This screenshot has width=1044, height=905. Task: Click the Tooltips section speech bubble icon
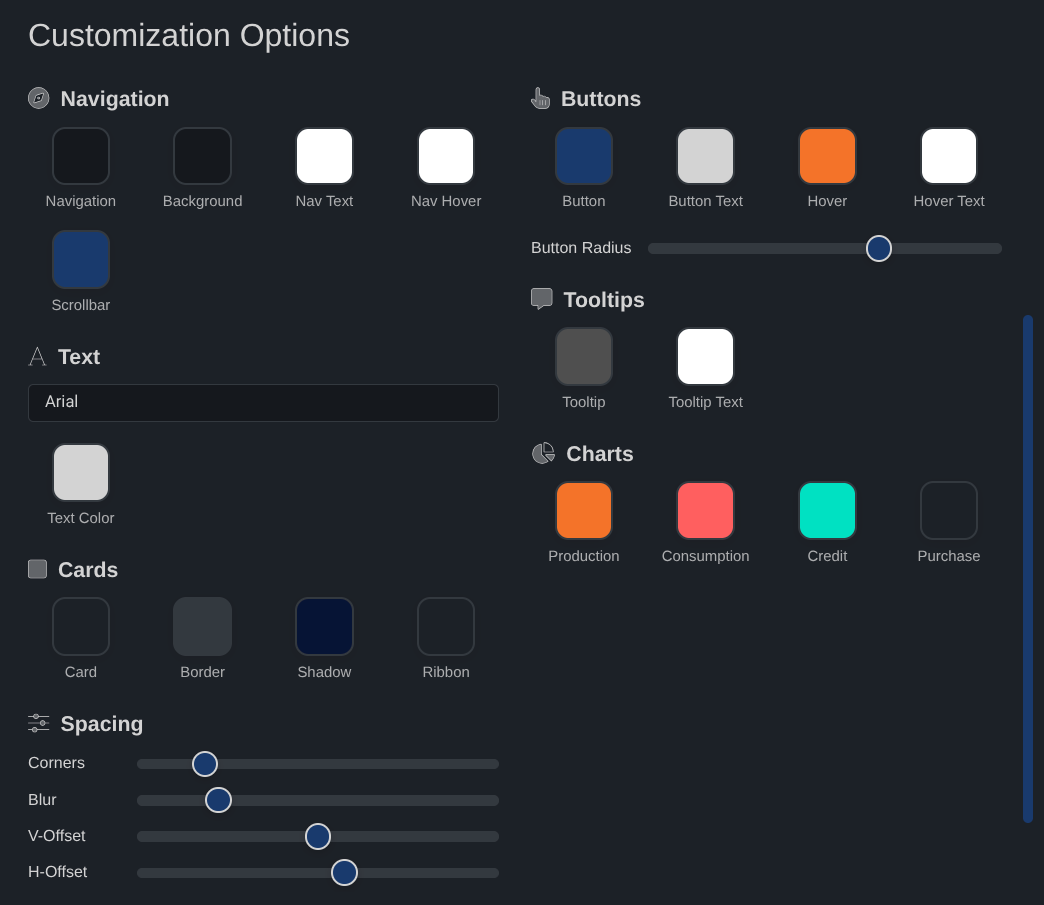tap(541, 298)
